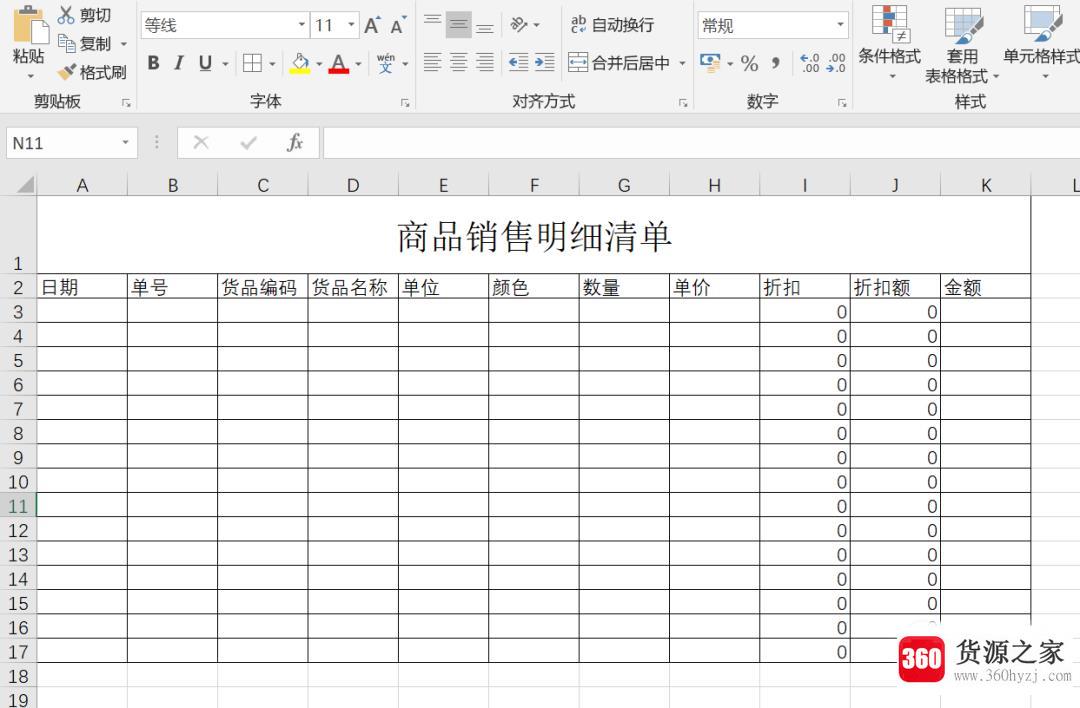This screenshot has height=708, width=1080.
Task: Increase font size with large A
Action: point(372,25)
